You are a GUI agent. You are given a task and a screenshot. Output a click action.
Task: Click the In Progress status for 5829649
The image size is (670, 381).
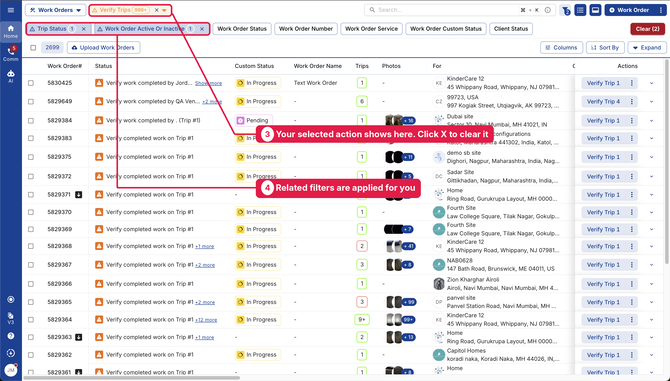coord(258,101)
